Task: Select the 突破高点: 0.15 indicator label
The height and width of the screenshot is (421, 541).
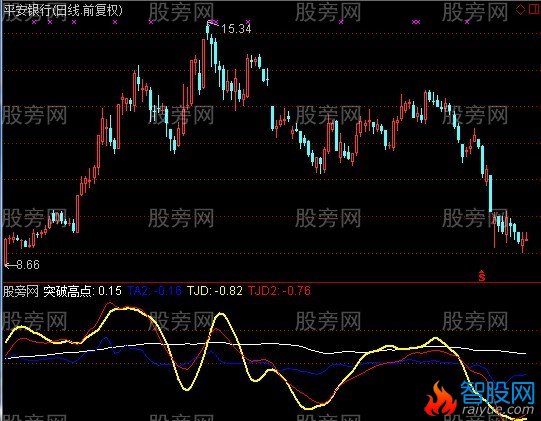Action: pos(82,291)
